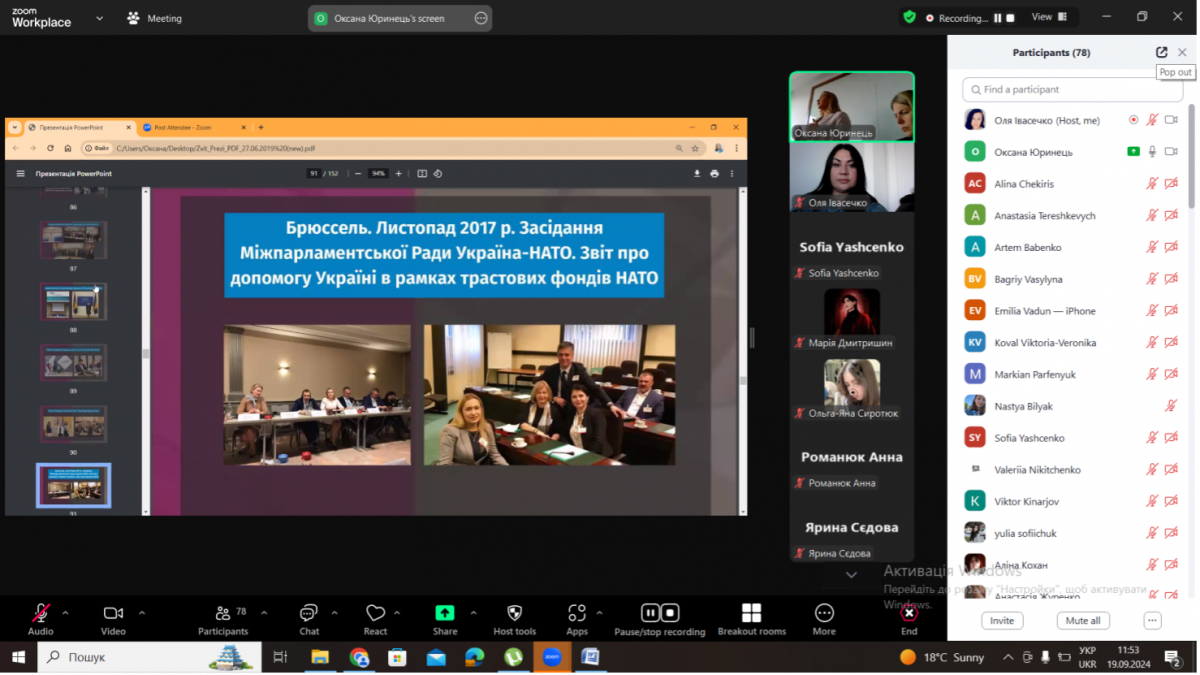Pop out the Participants panel
The width and height of the screenshot is (1200, 675).
(1161, 52)
